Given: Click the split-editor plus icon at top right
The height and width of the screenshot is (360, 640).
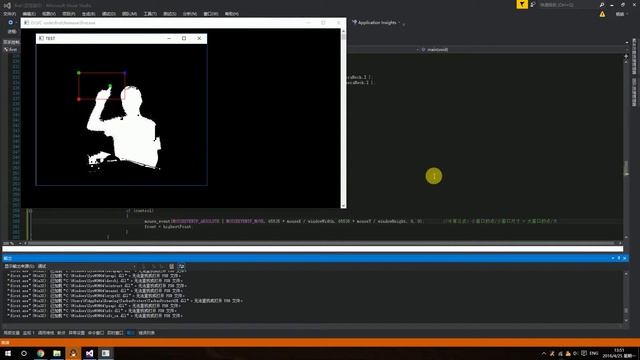Looking at the screenshot, I should point(626,56).
